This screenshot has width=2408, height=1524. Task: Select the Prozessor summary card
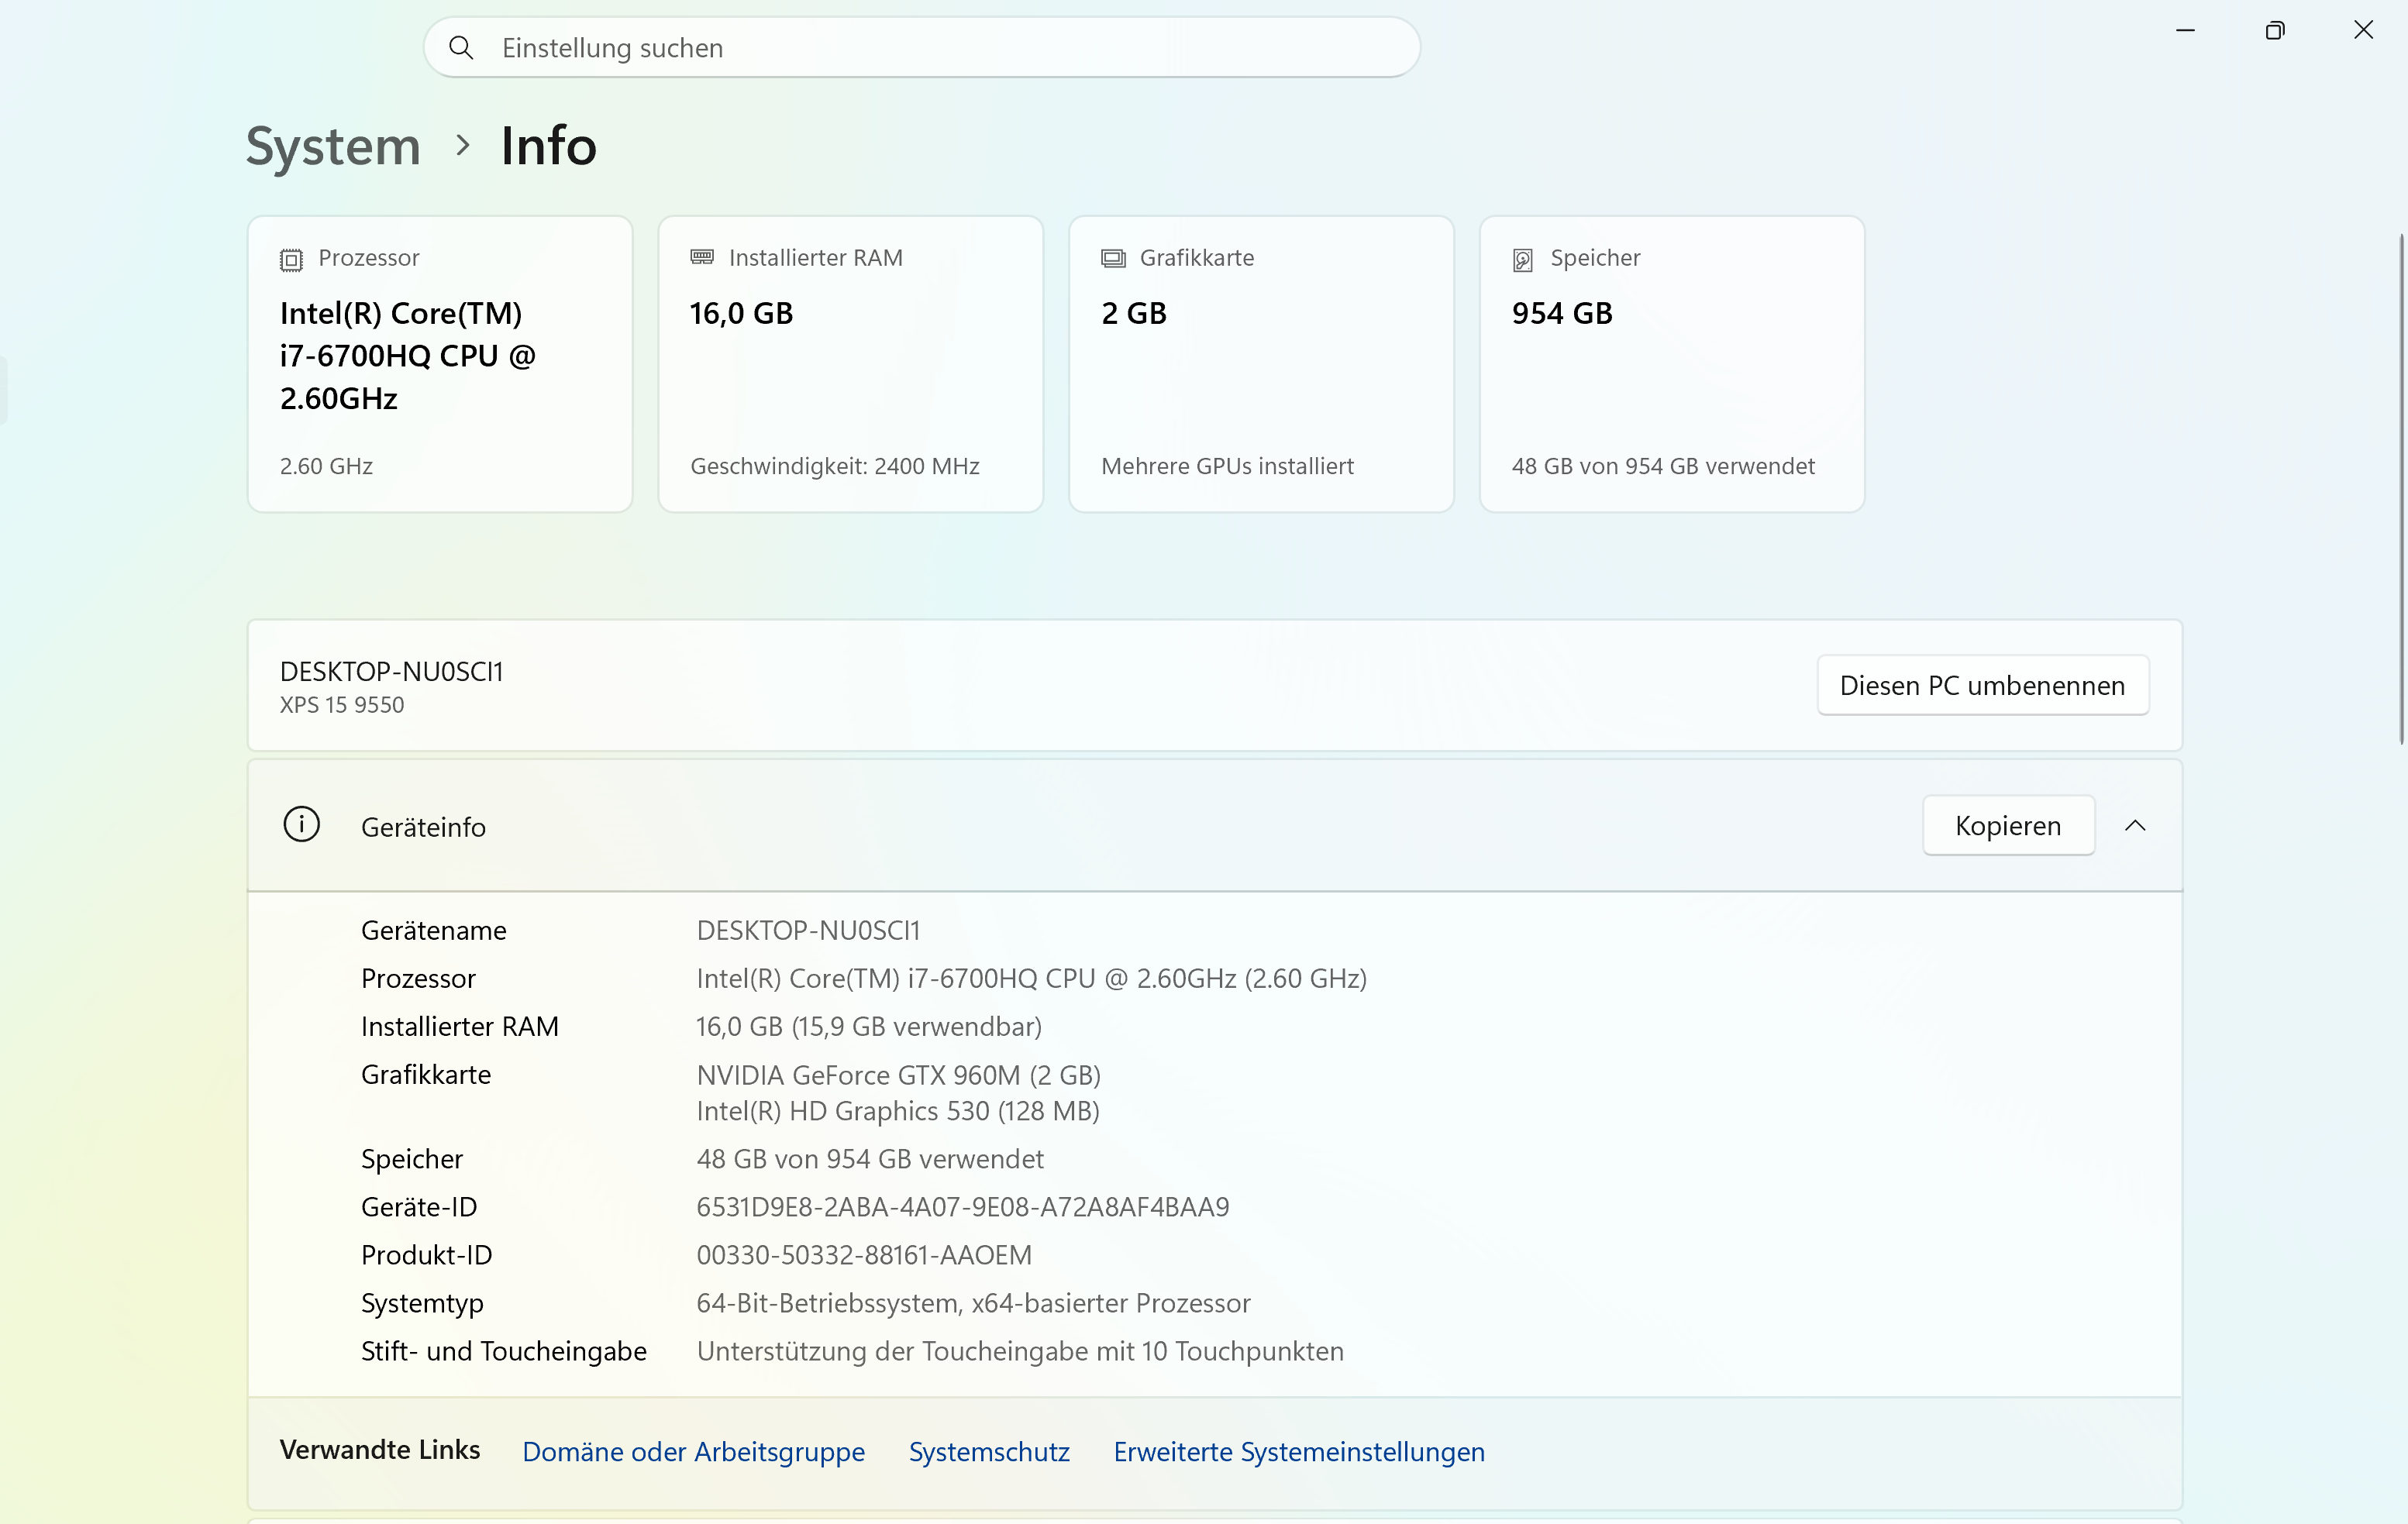440,364
